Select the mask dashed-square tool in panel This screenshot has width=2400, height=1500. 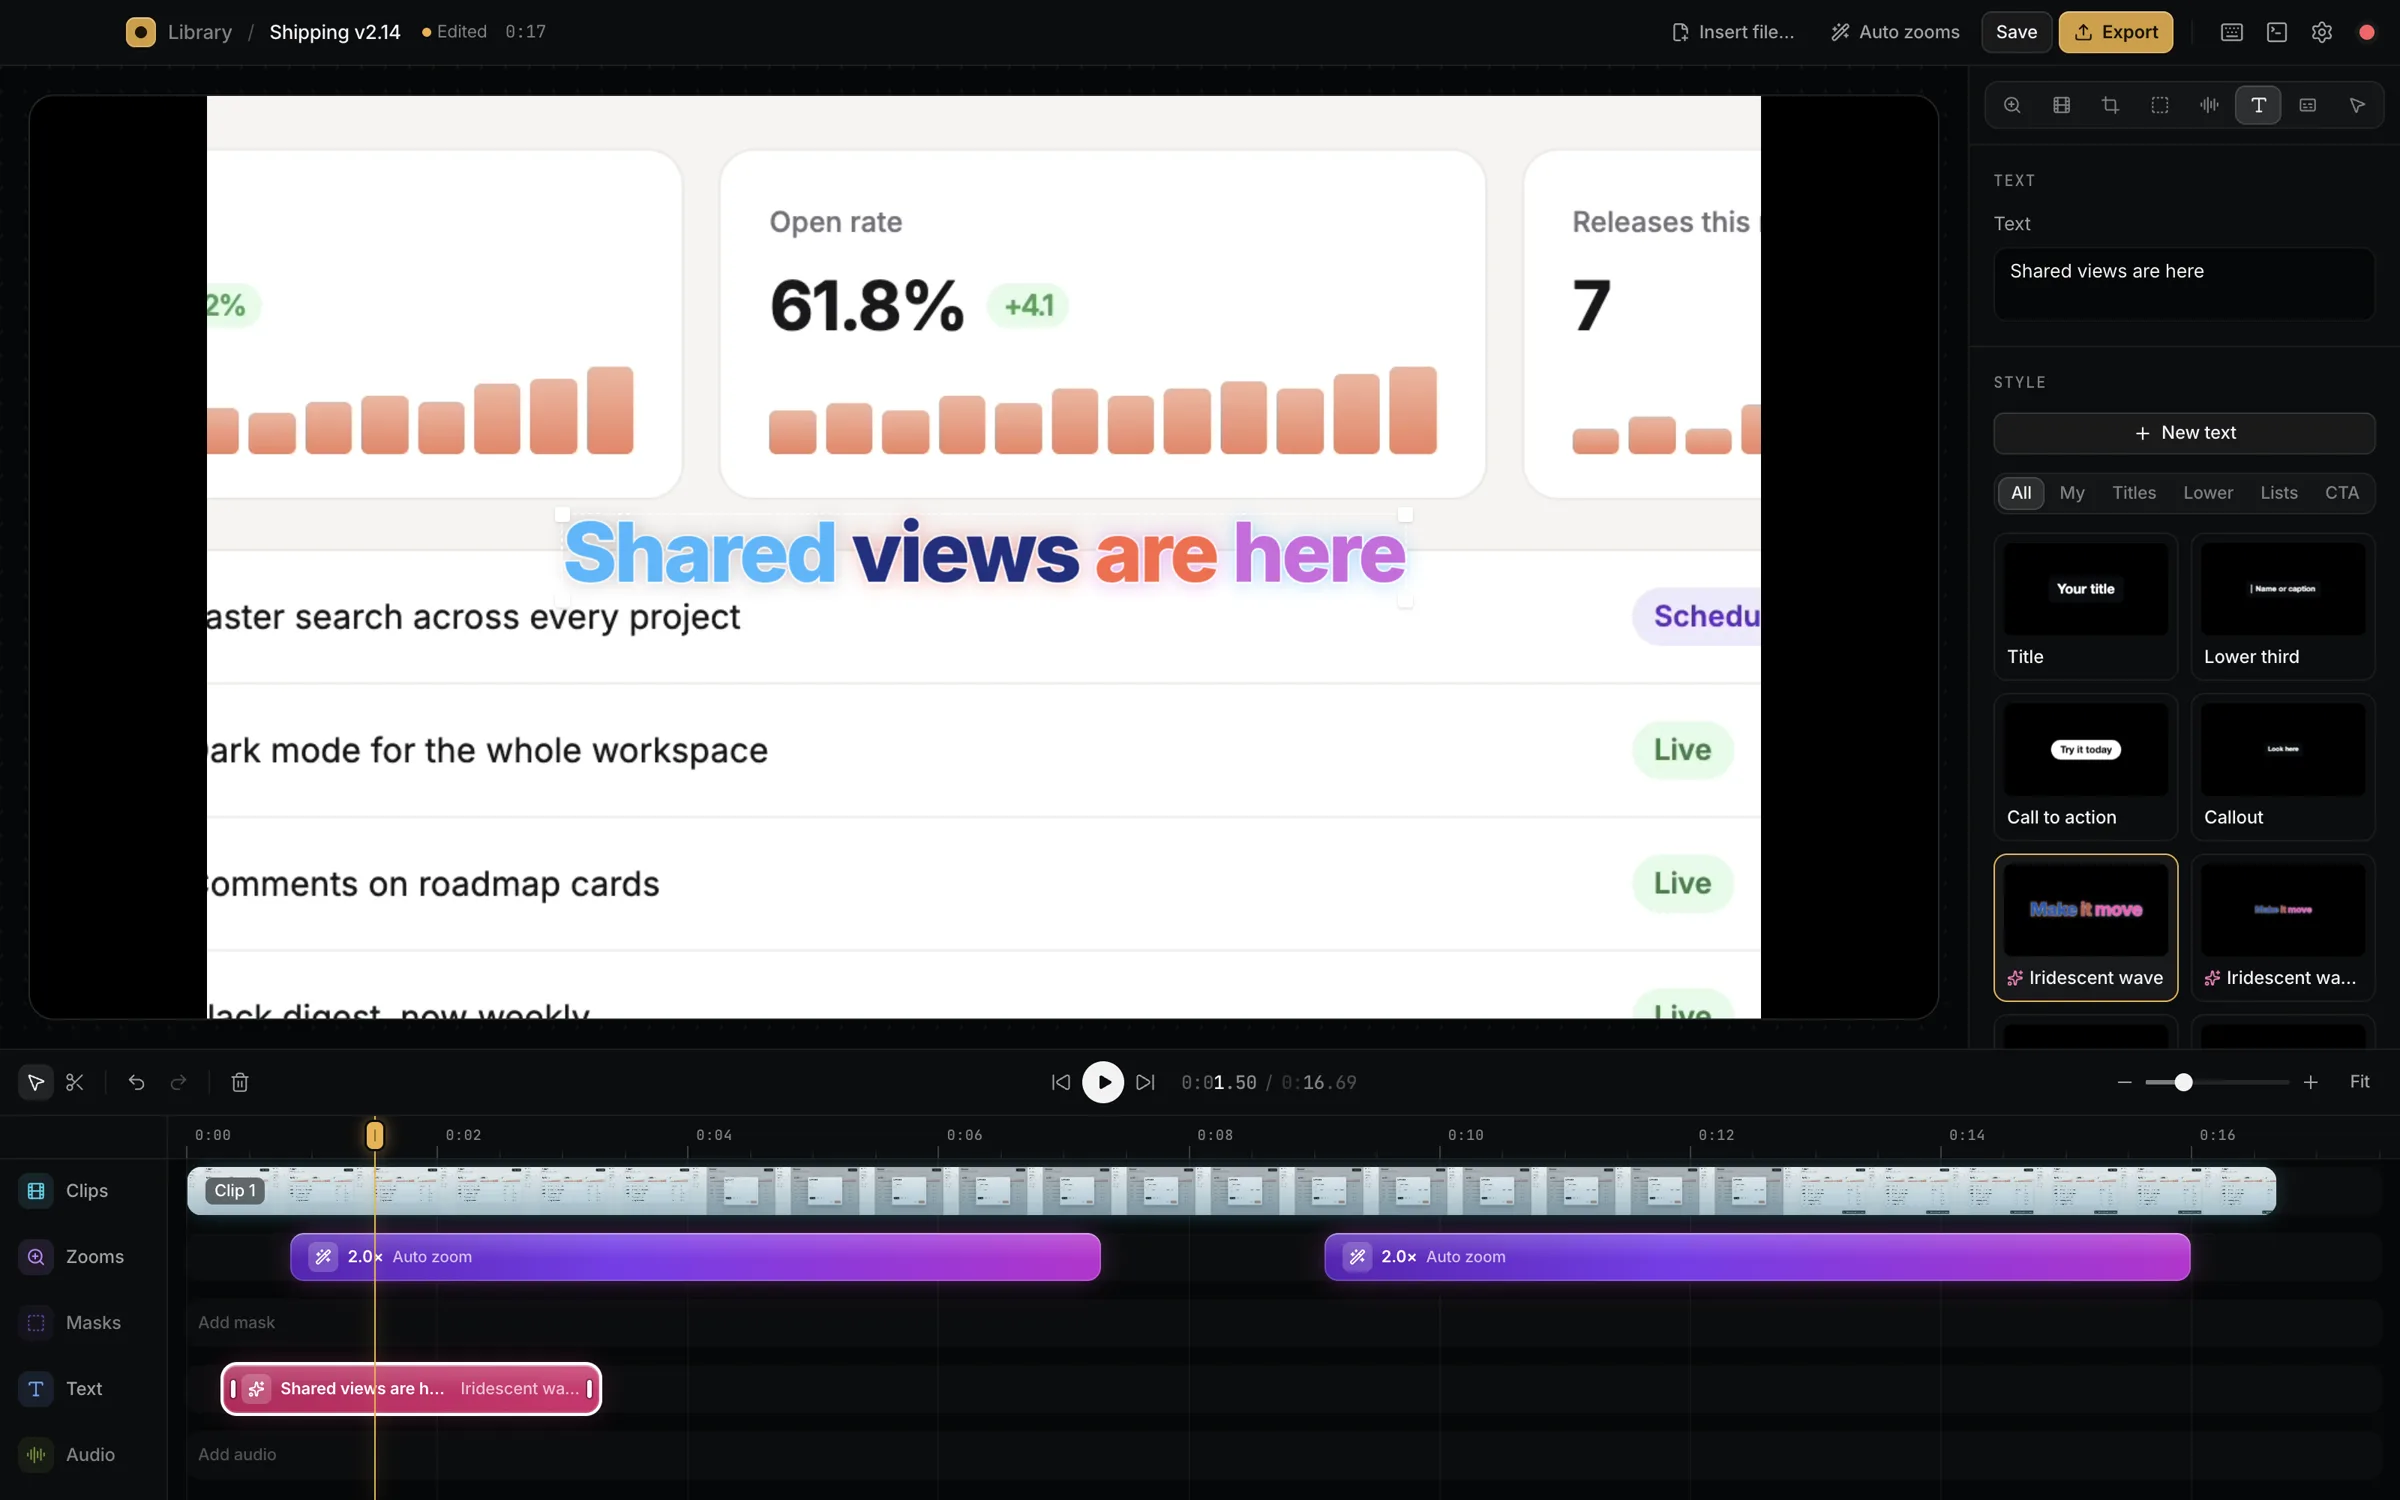coord(2160,105)
